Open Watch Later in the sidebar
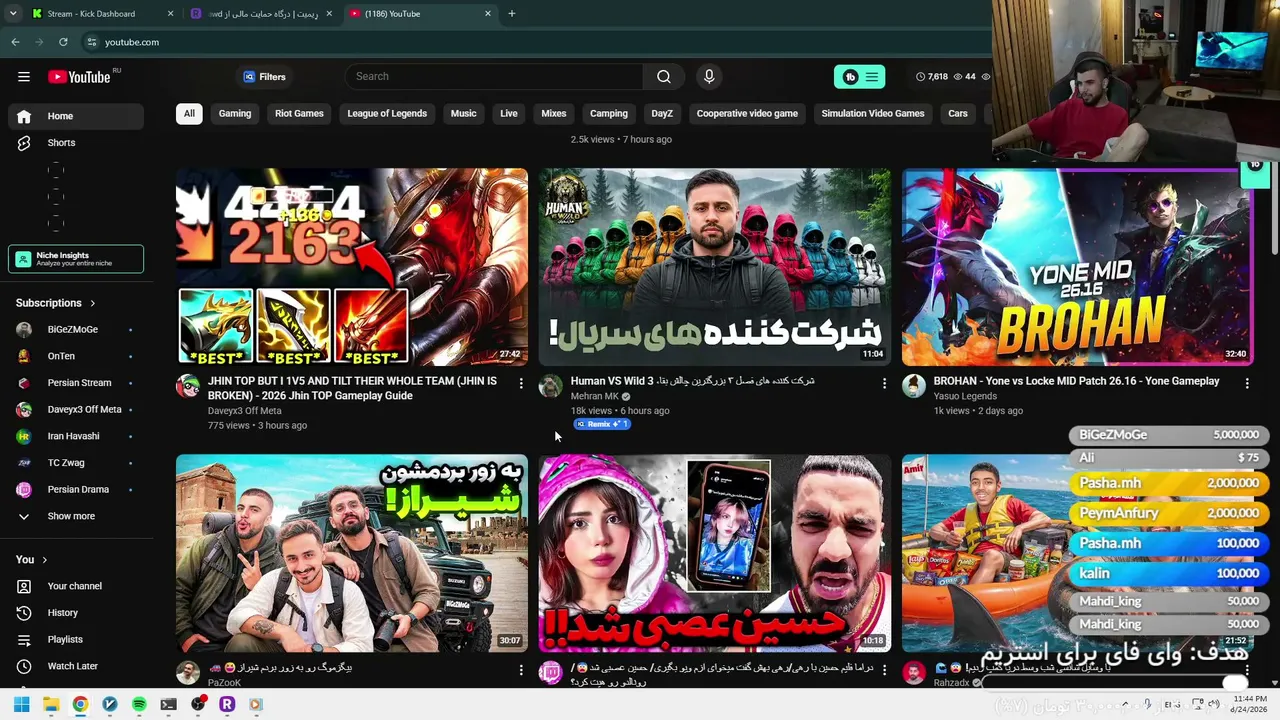 [76, 666]
